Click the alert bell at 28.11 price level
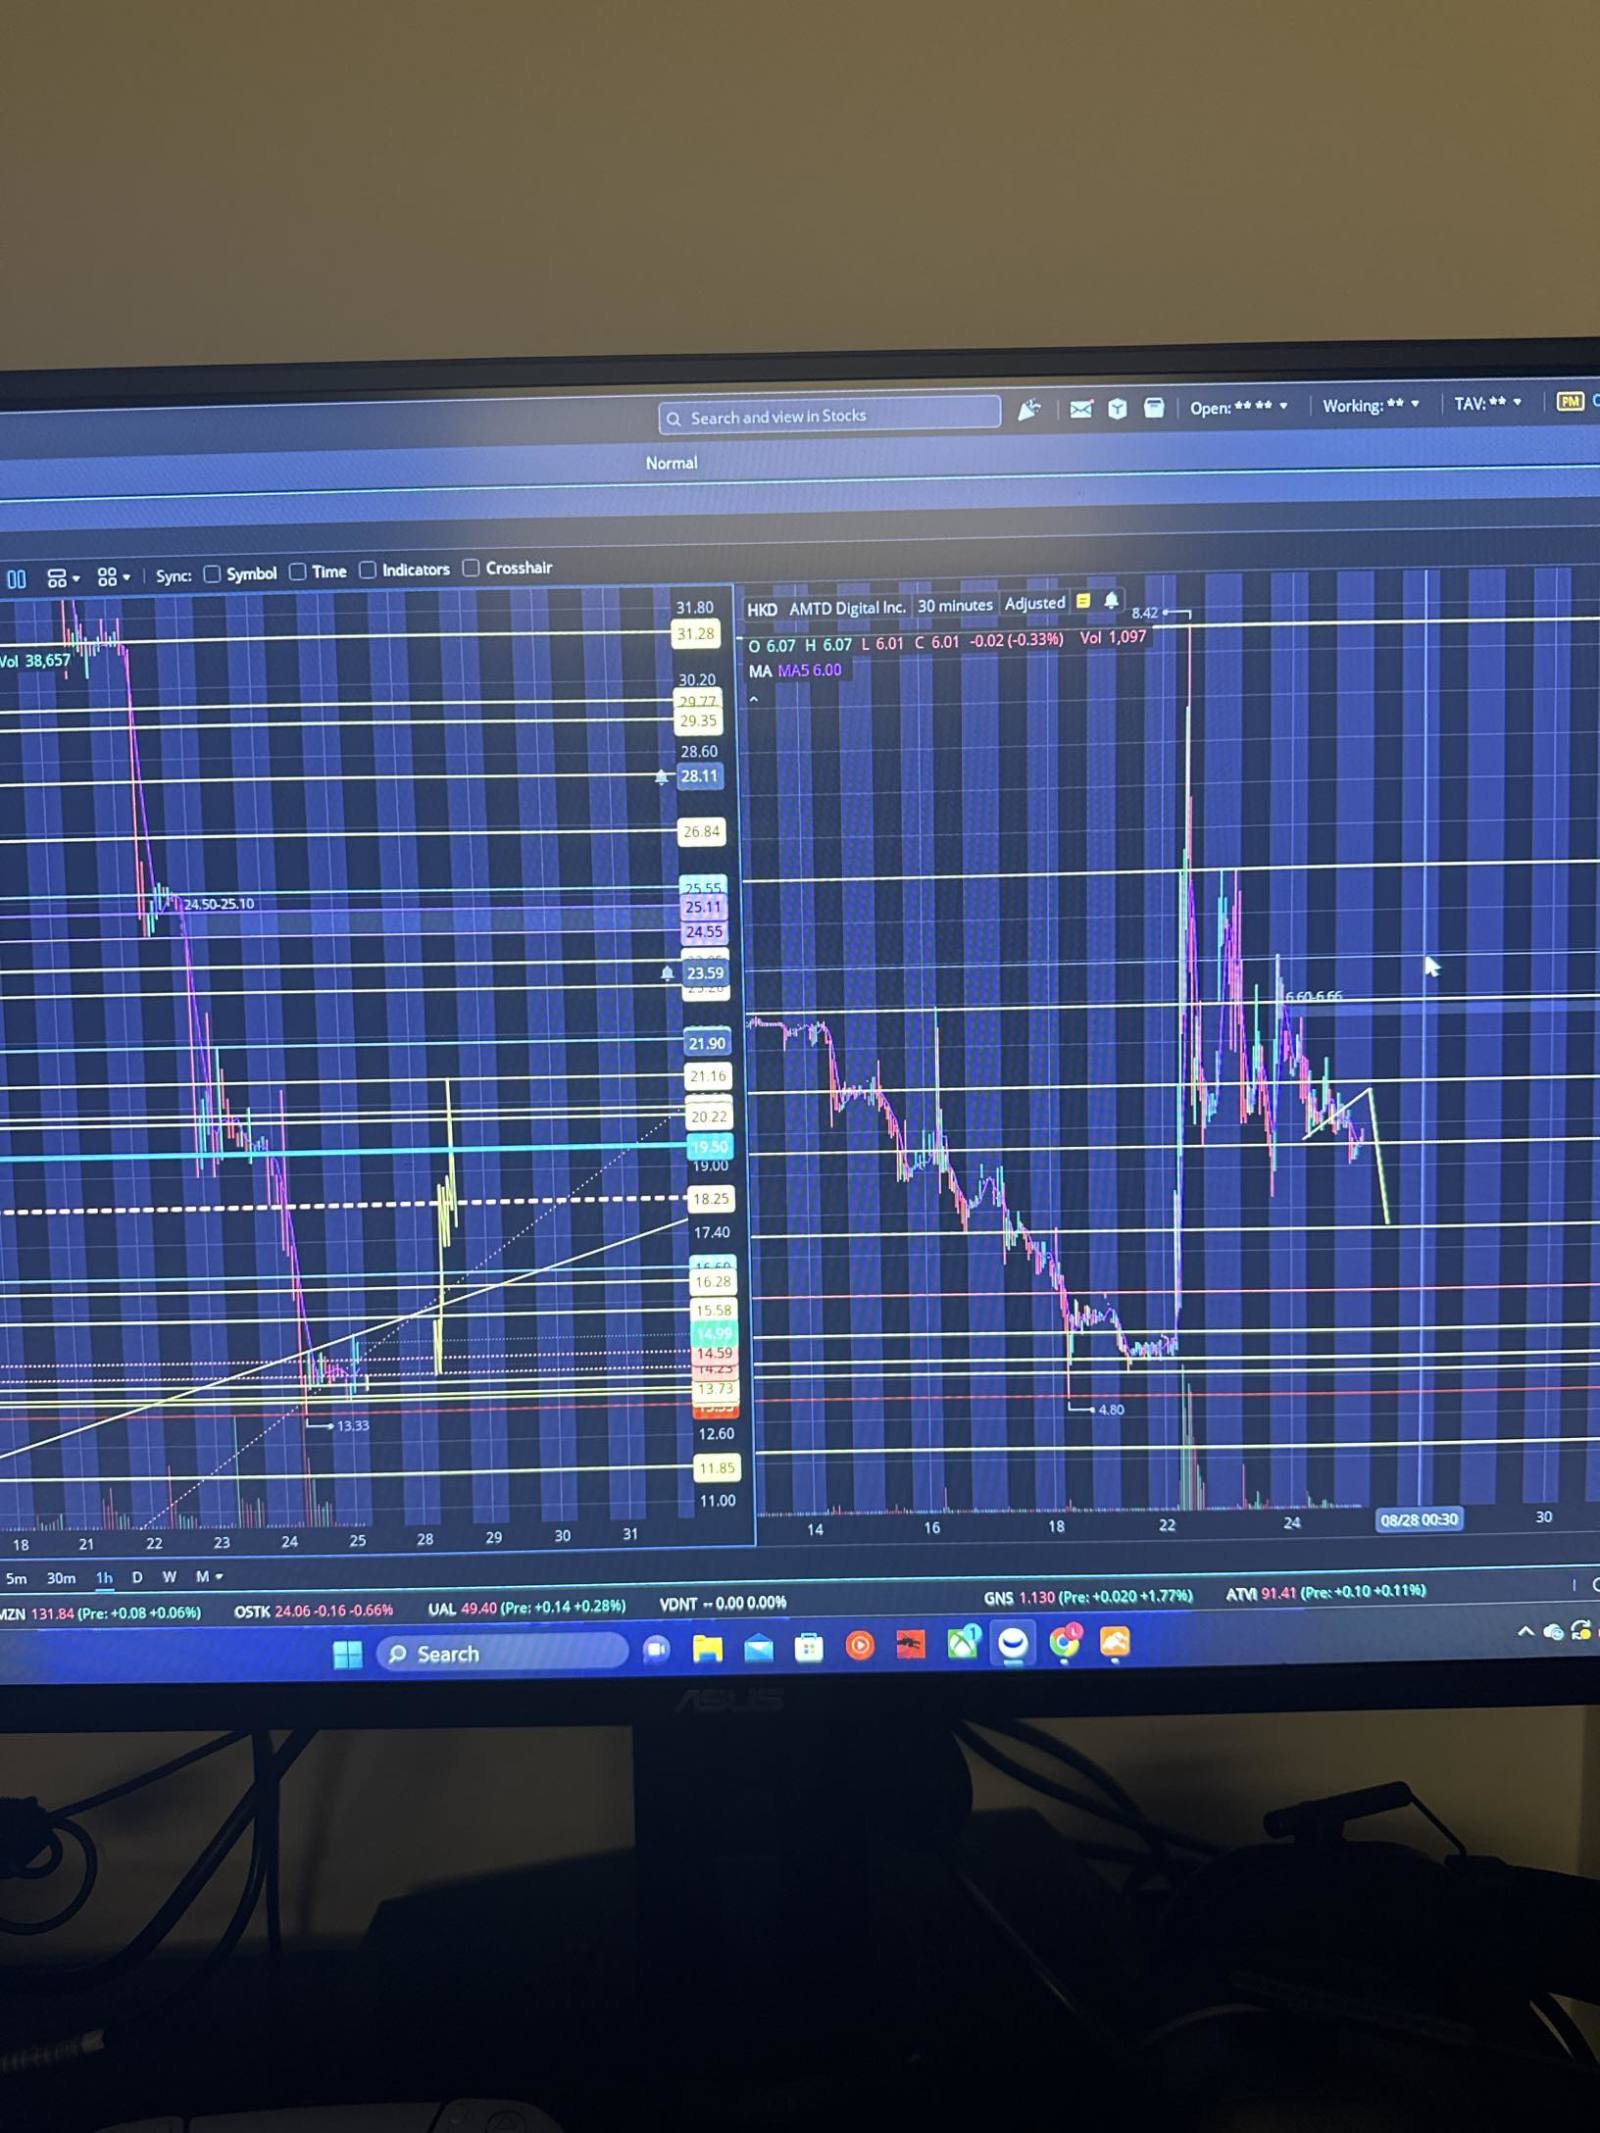The height and width of the screenshot is (2133, 1600). (x=661, y=777)
